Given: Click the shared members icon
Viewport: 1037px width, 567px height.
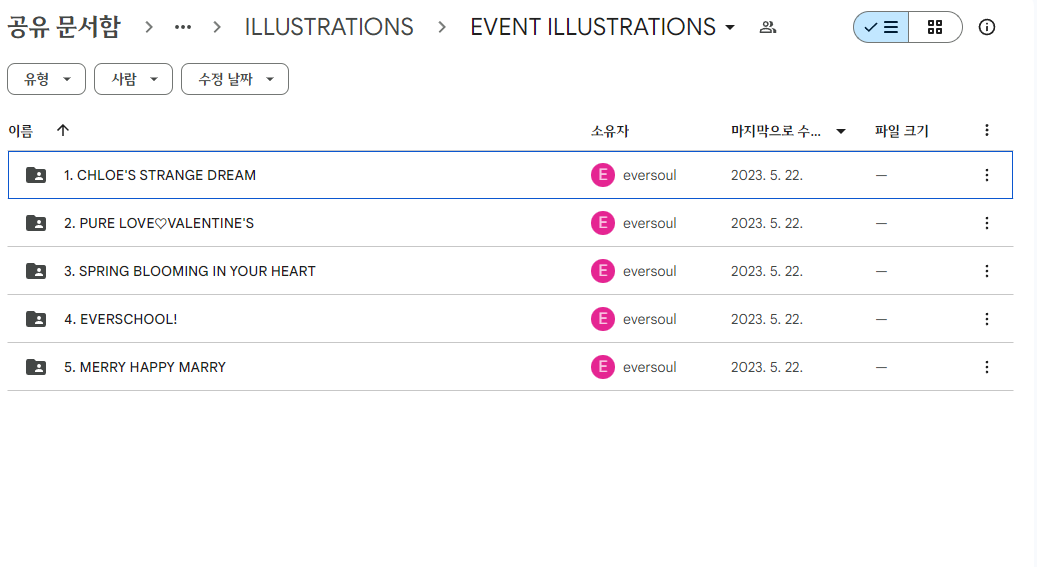Looking at the screenshot, I should (x=768, y=28).
